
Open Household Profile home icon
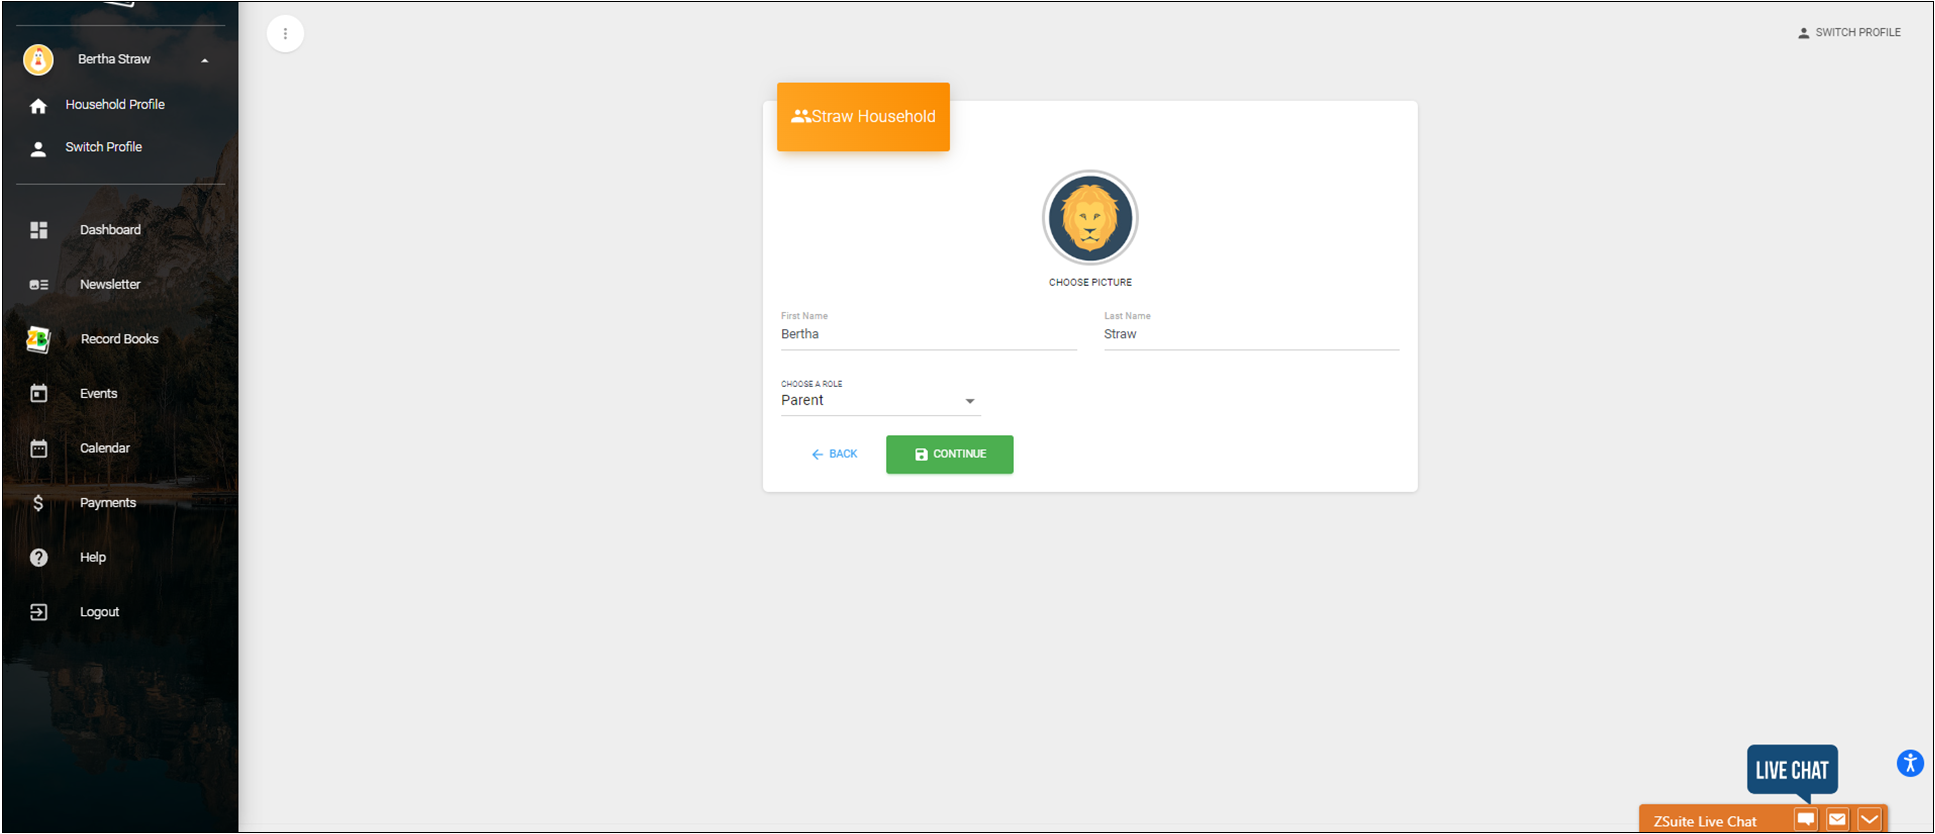(38, 106)
